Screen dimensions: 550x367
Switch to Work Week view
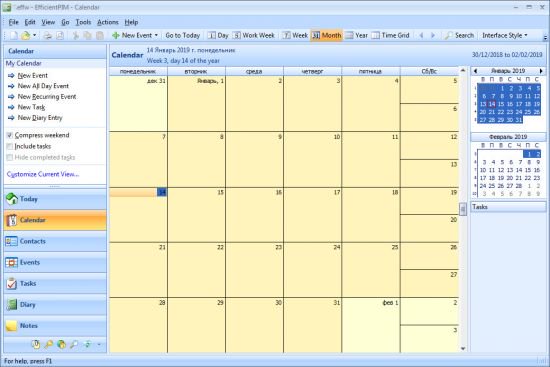(x=254, y=35)
